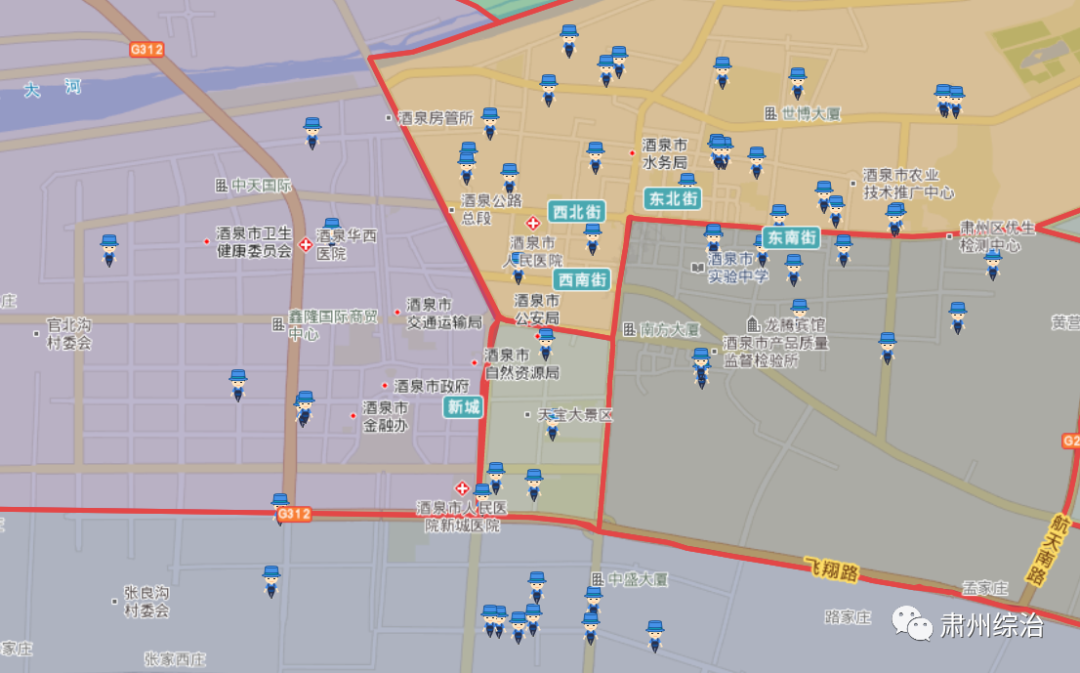Select the officer marker overlapping 酒泉华西医院 label

332,232
